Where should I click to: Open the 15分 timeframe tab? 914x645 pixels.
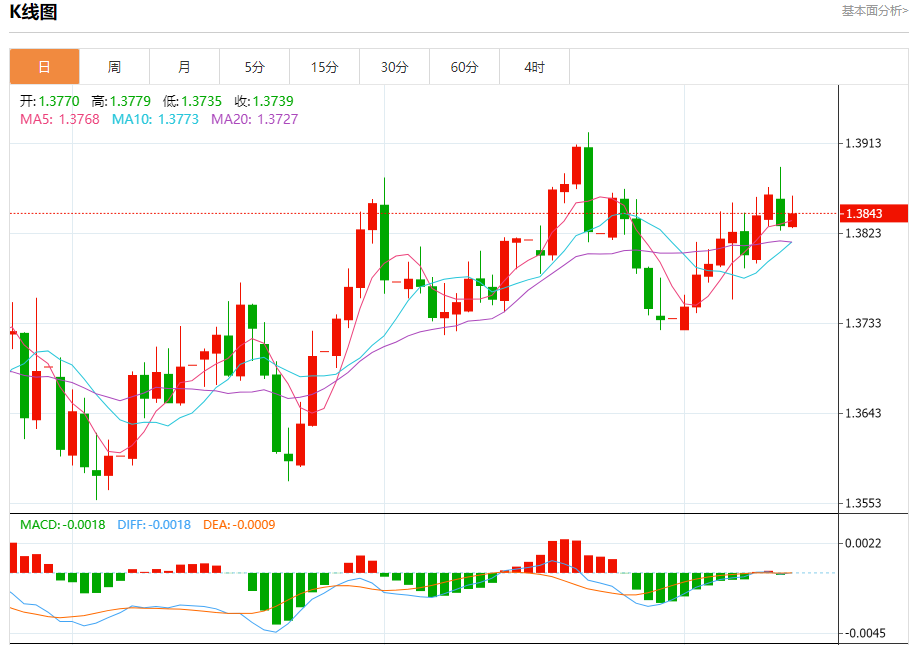(324, 67)
